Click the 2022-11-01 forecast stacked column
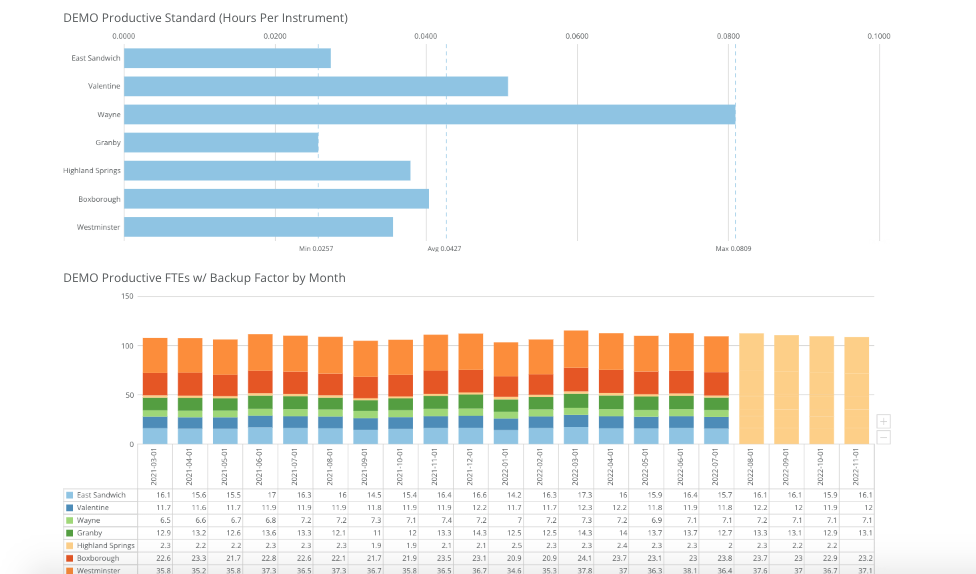This screenshot has height=574, width=976. pyautogui.click(x=856, y=390)
